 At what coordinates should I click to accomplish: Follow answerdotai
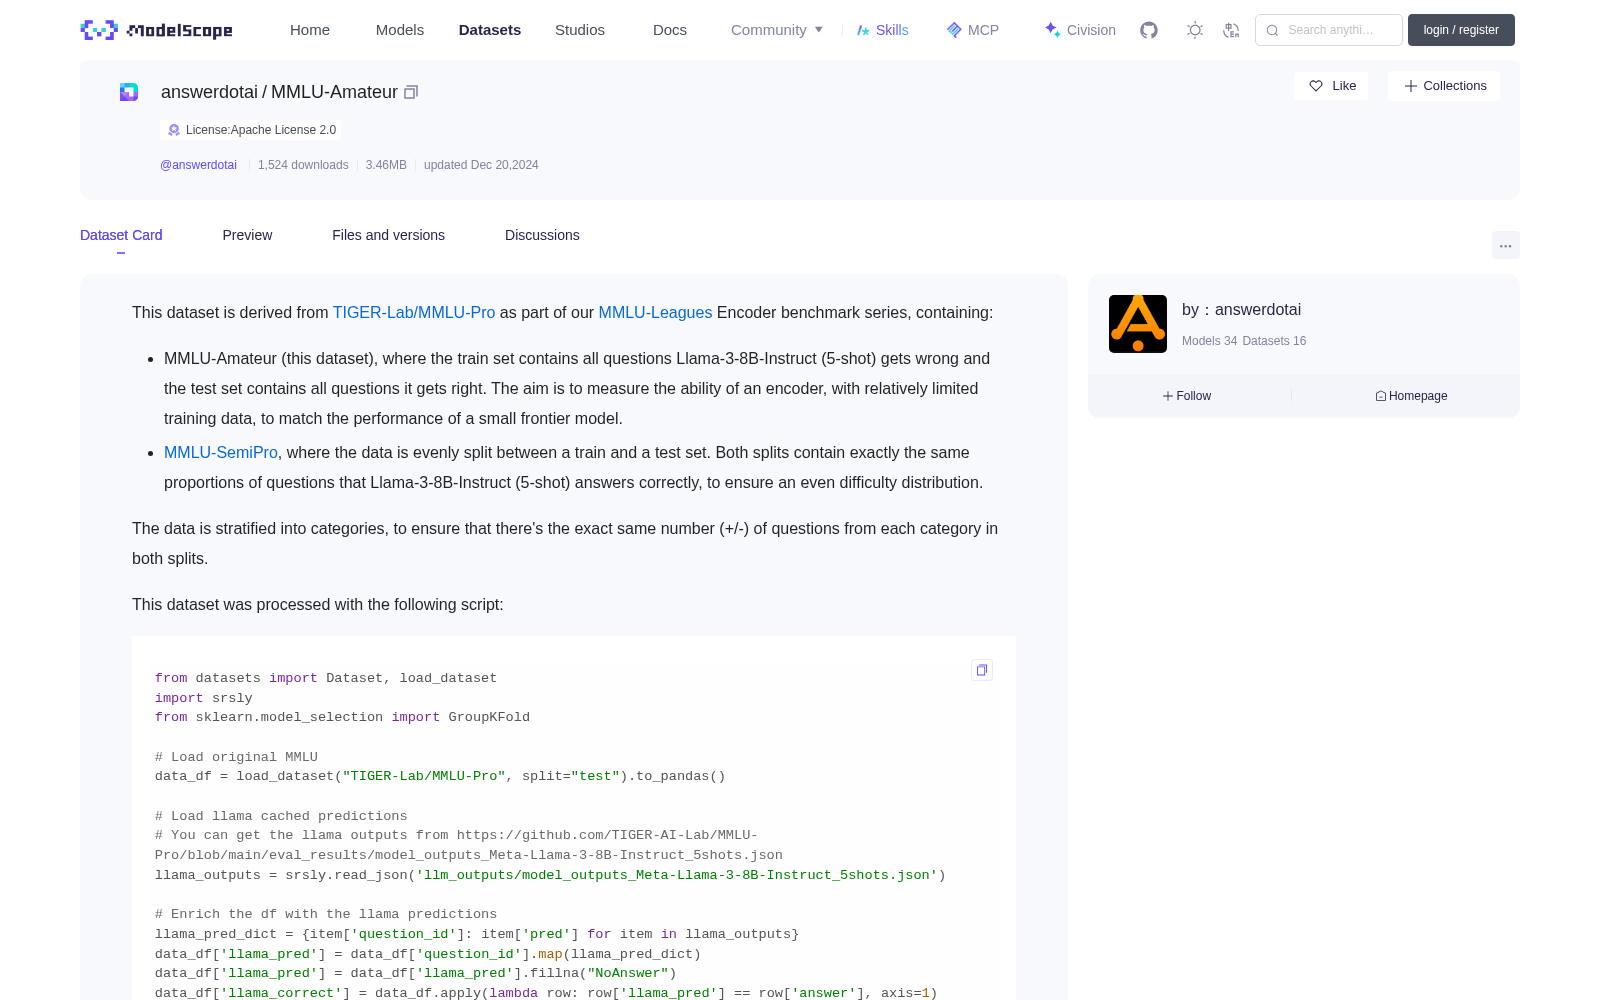click(x=1187, y=396)
